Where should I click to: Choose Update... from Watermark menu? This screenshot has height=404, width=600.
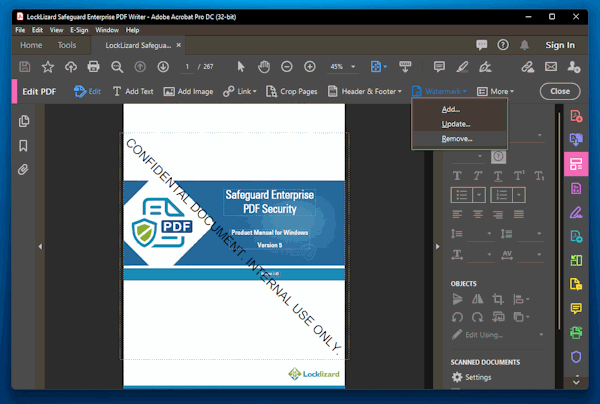(456, 124)
